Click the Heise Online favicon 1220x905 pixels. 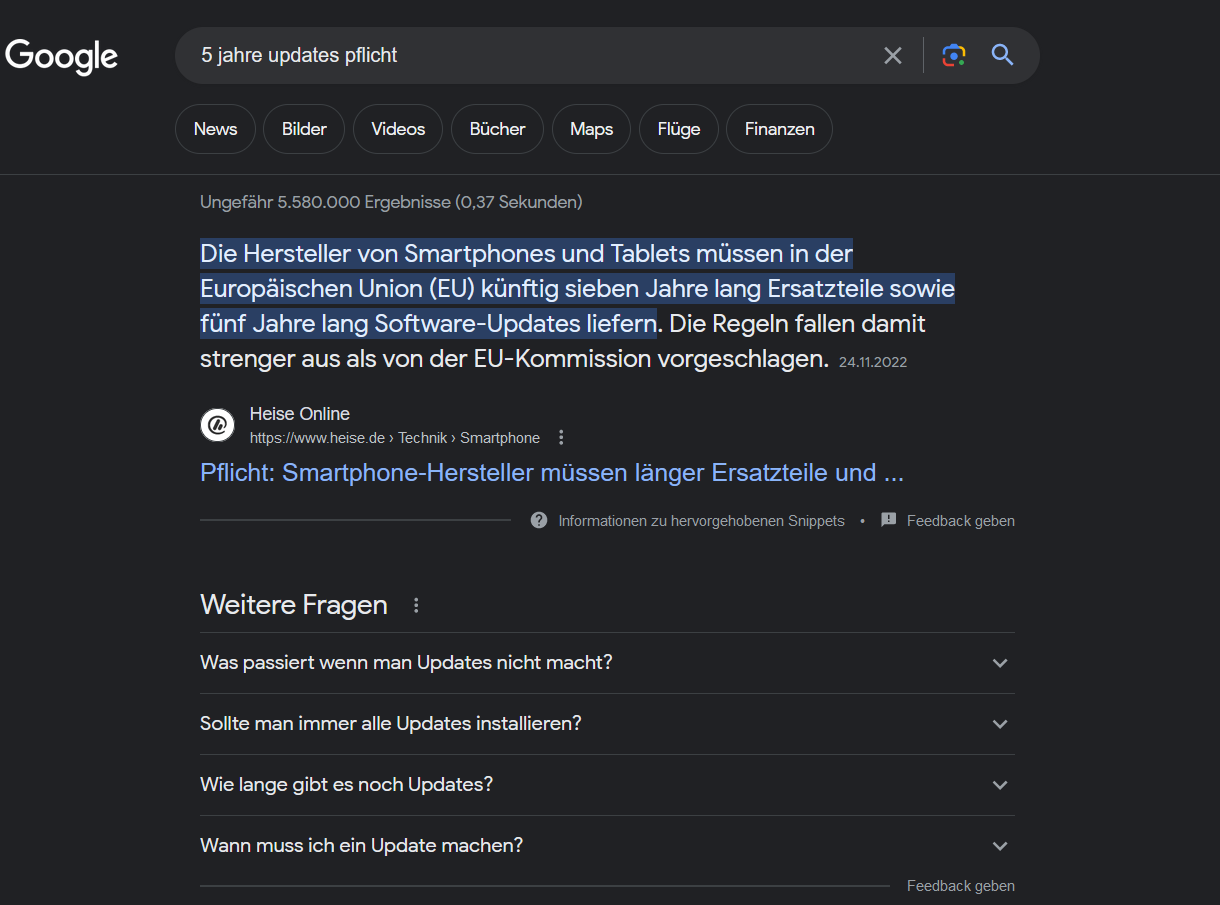click(x=217, y=425)
